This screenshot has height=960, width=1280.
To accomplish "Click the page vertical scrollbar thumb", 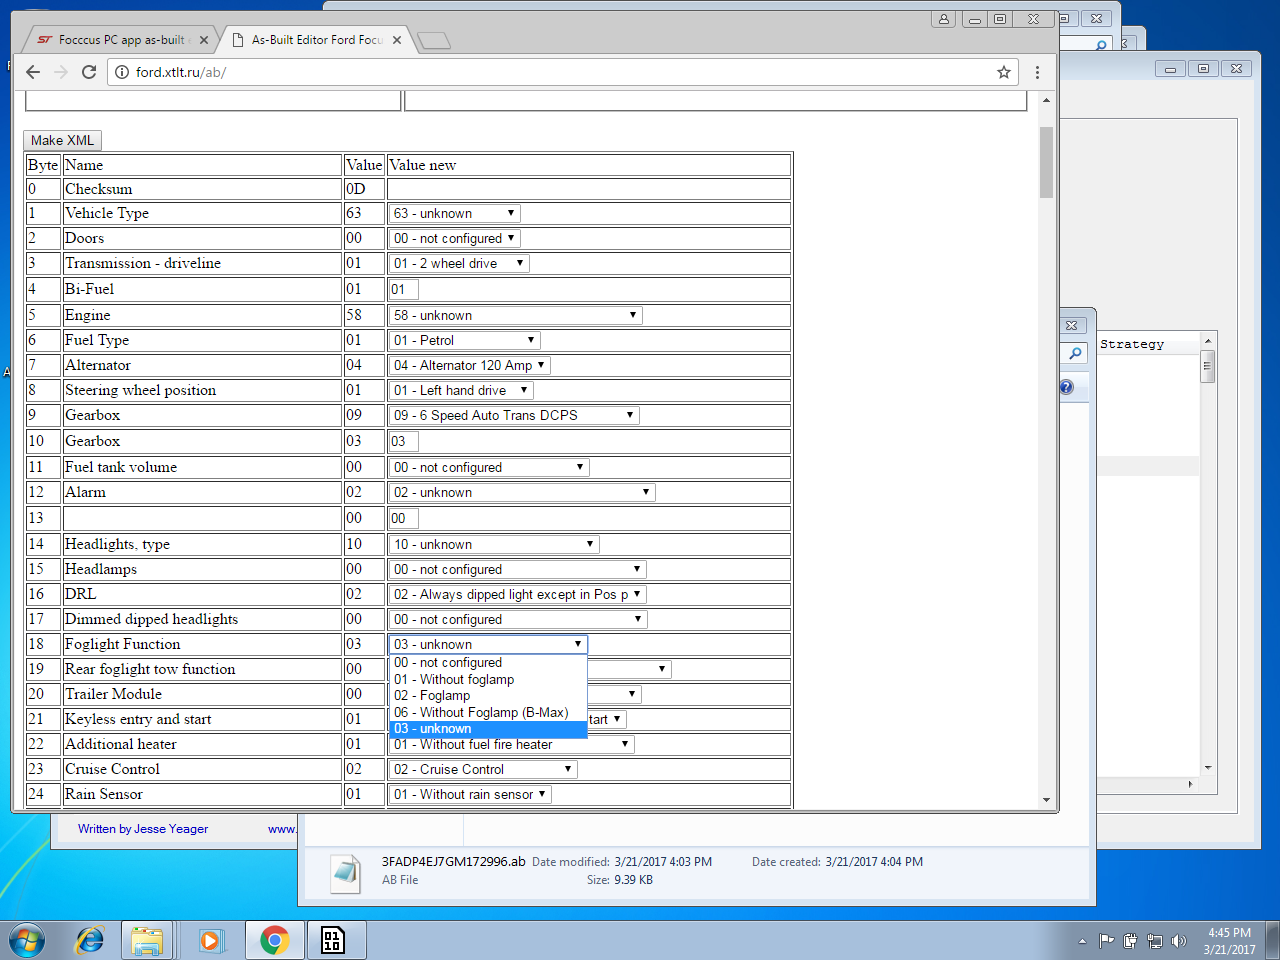I will [1046, 162].
